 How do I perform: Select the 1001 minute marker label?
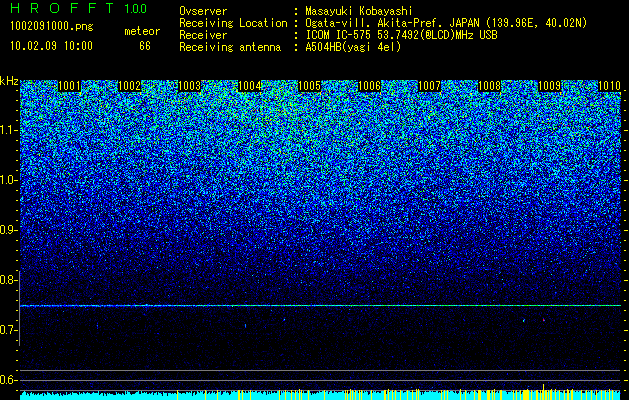pos(69,86)
